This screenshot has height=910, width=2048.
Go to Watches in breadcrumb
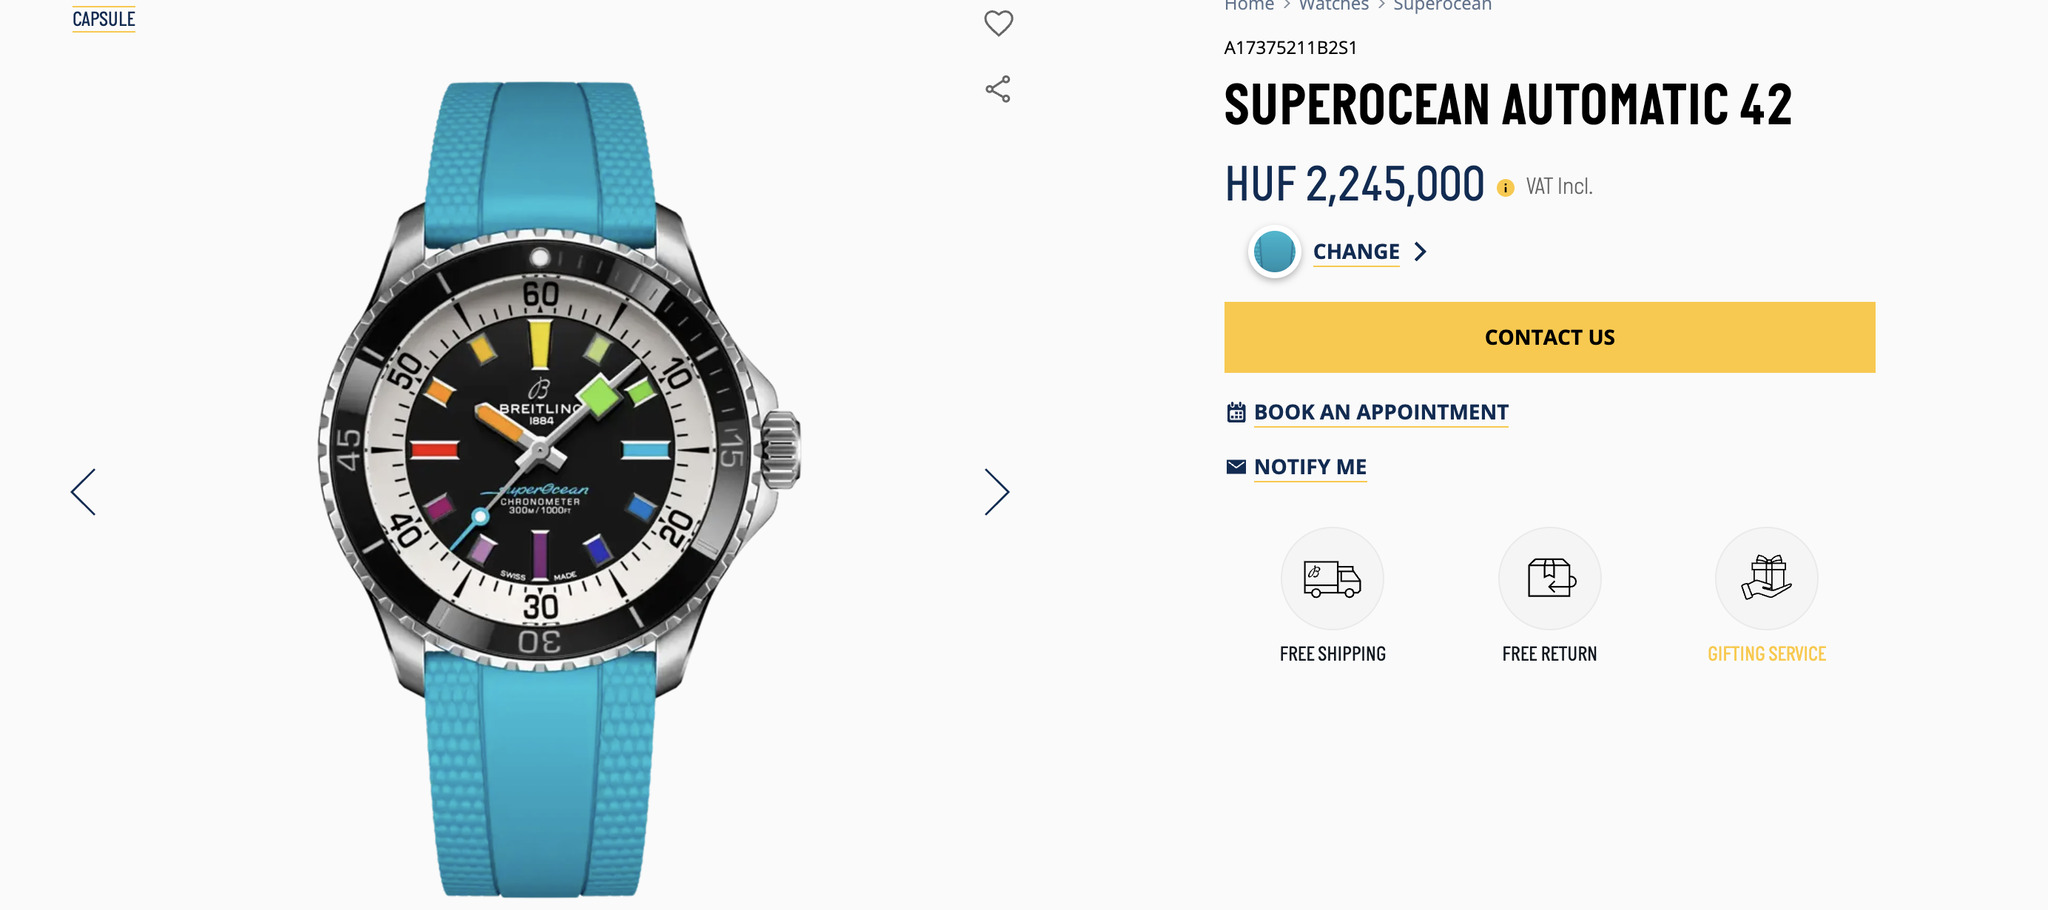1333,6
